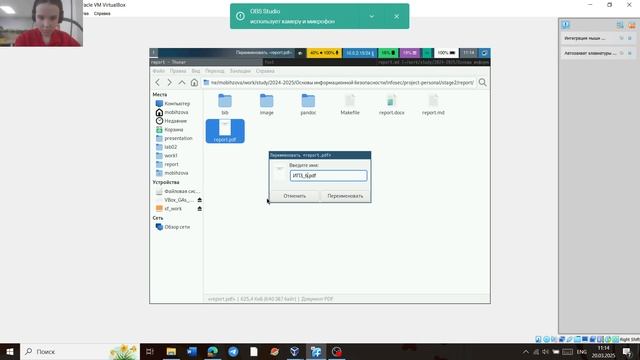Screen dimensions: 640x360
Task: Open Task View on the taskbar
Action: pos(150,351)
